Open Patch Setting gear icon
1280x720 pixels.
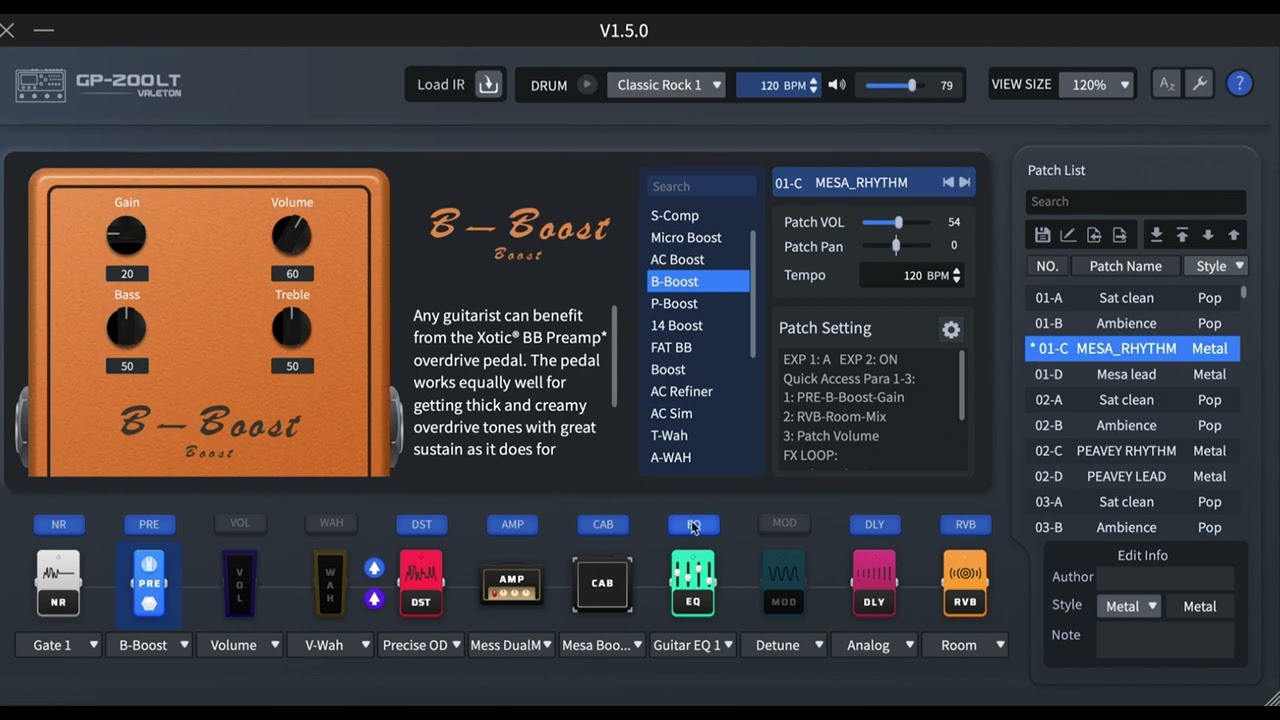click(951, 329)
